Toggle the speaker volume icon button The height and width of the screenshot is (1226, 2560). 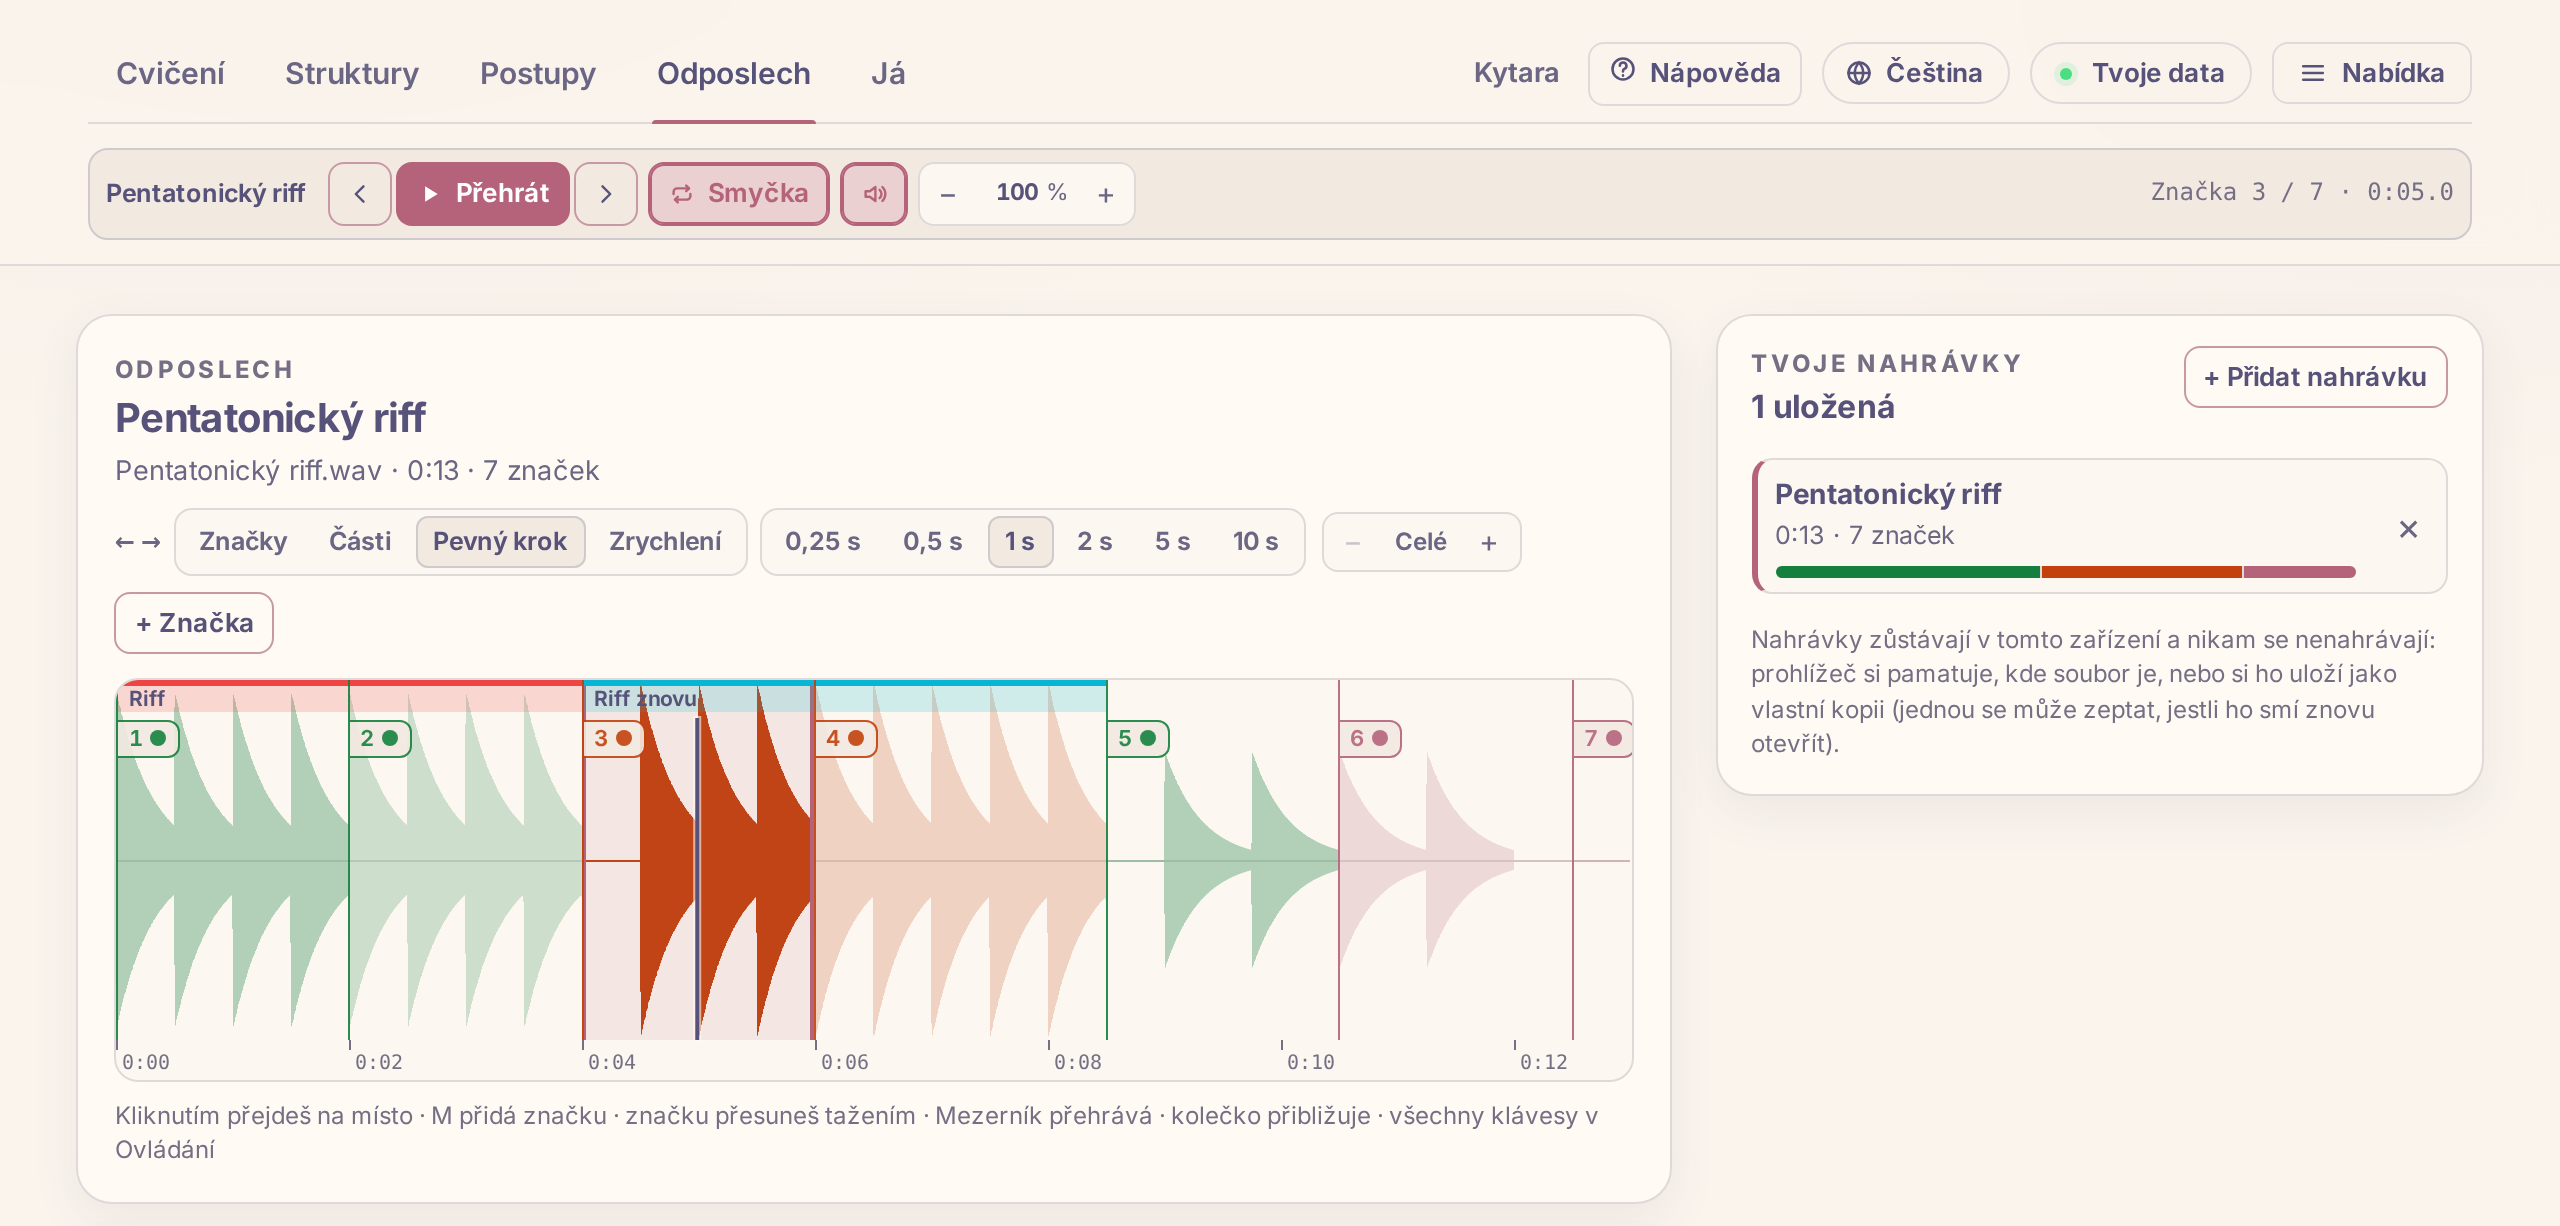point(874,194)
